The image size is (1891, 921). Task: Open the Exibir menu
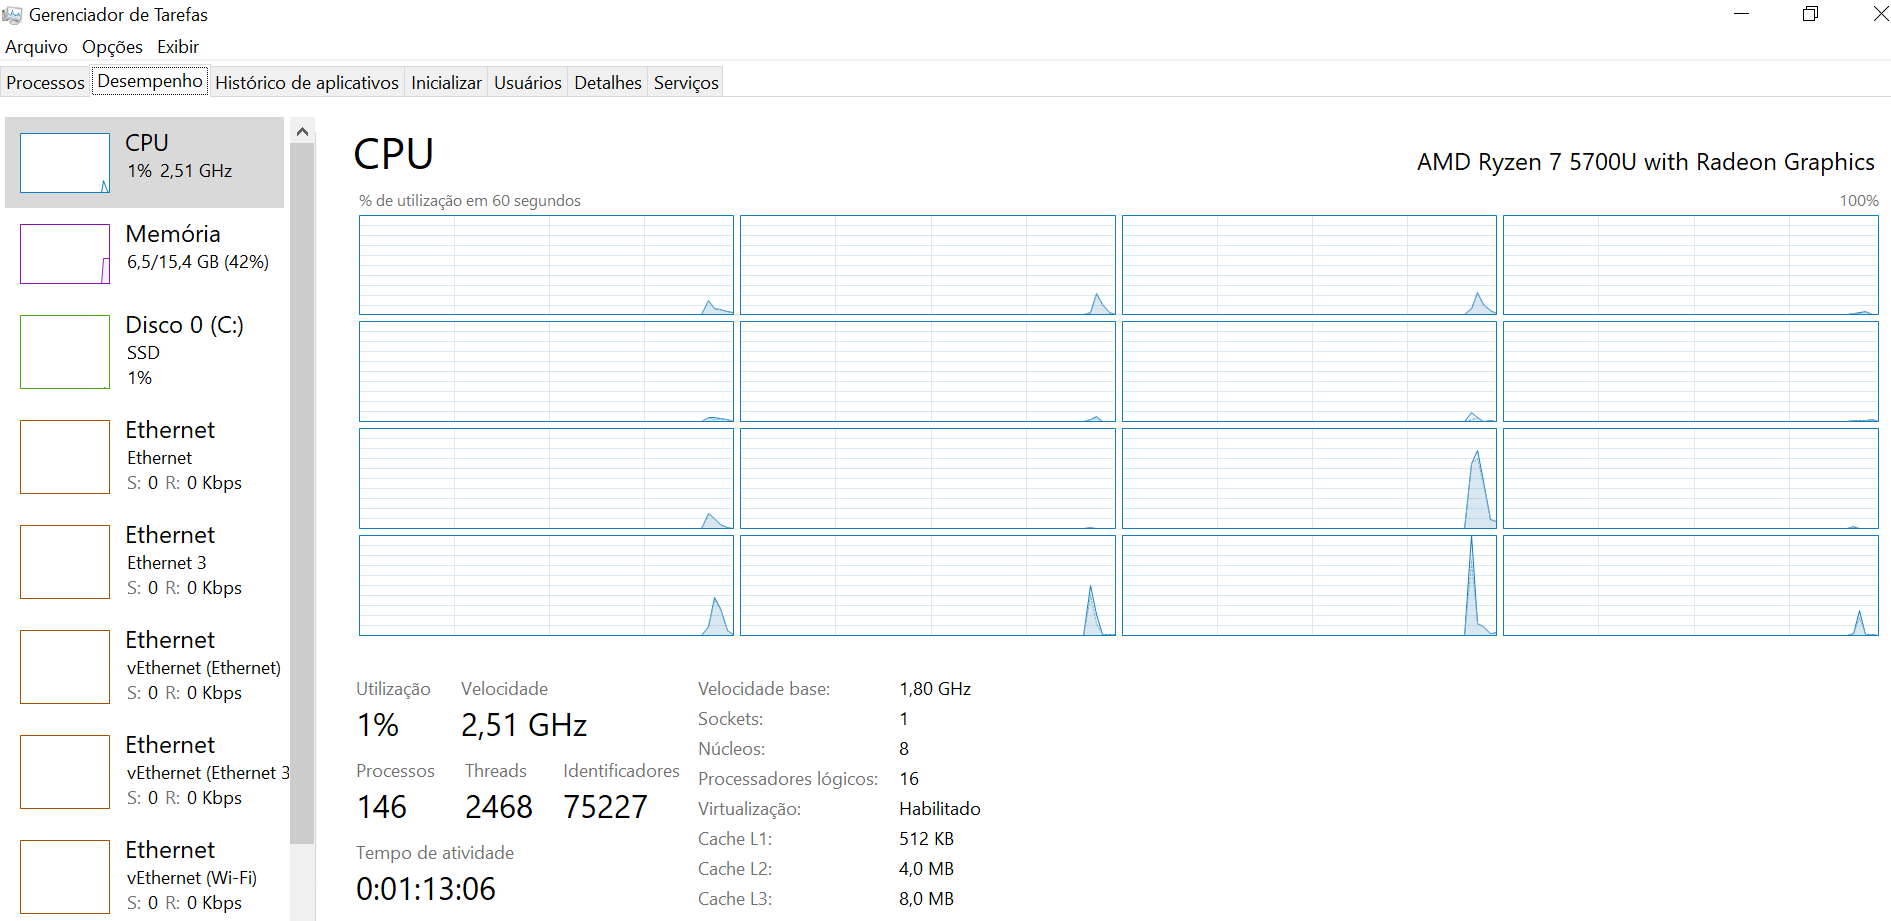pyautogui.click(x=178, y=47)
